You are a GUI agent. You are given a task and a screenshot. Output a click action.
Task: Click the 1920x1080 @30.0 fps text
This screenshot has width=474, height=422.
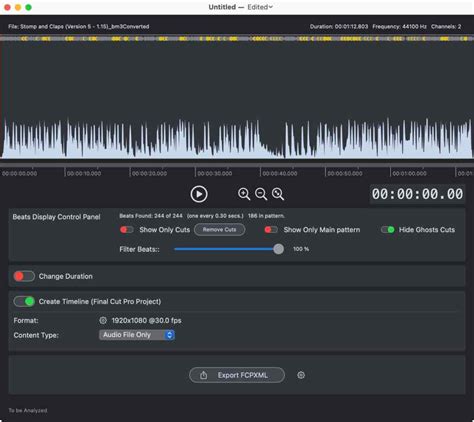point(147,320)
